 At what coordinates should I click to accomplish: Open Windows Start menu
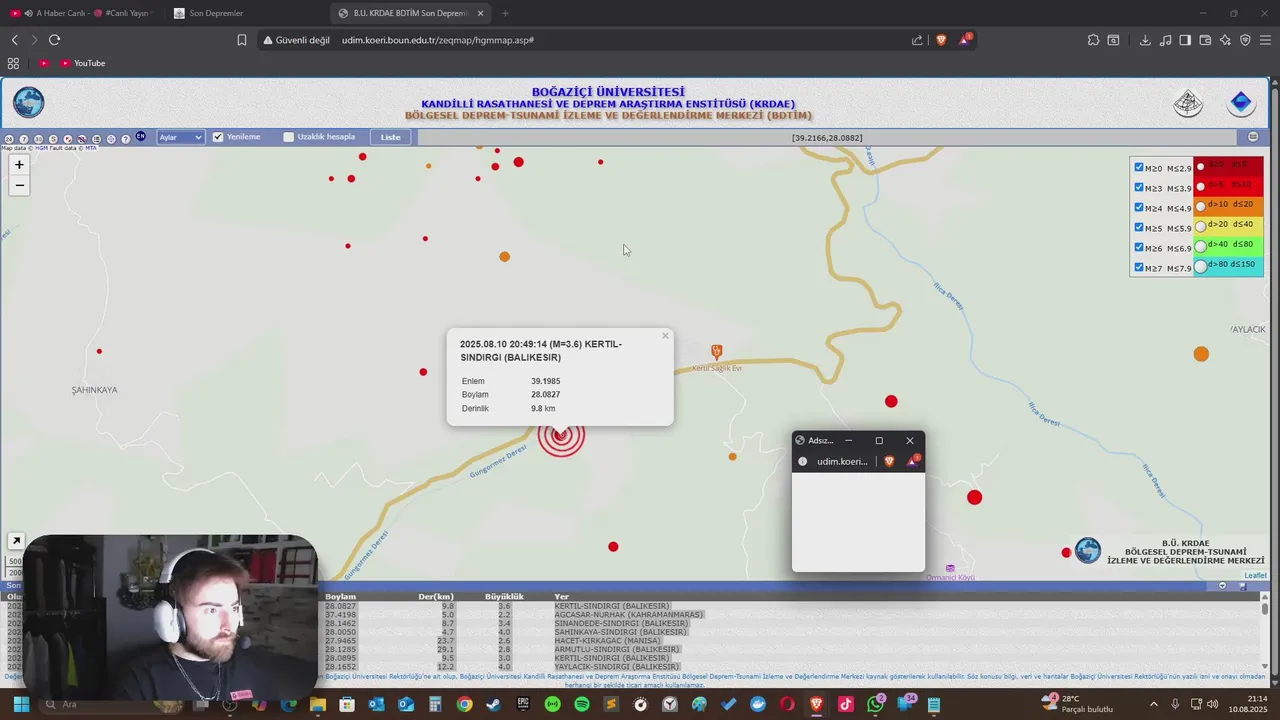tap(21, 704)
